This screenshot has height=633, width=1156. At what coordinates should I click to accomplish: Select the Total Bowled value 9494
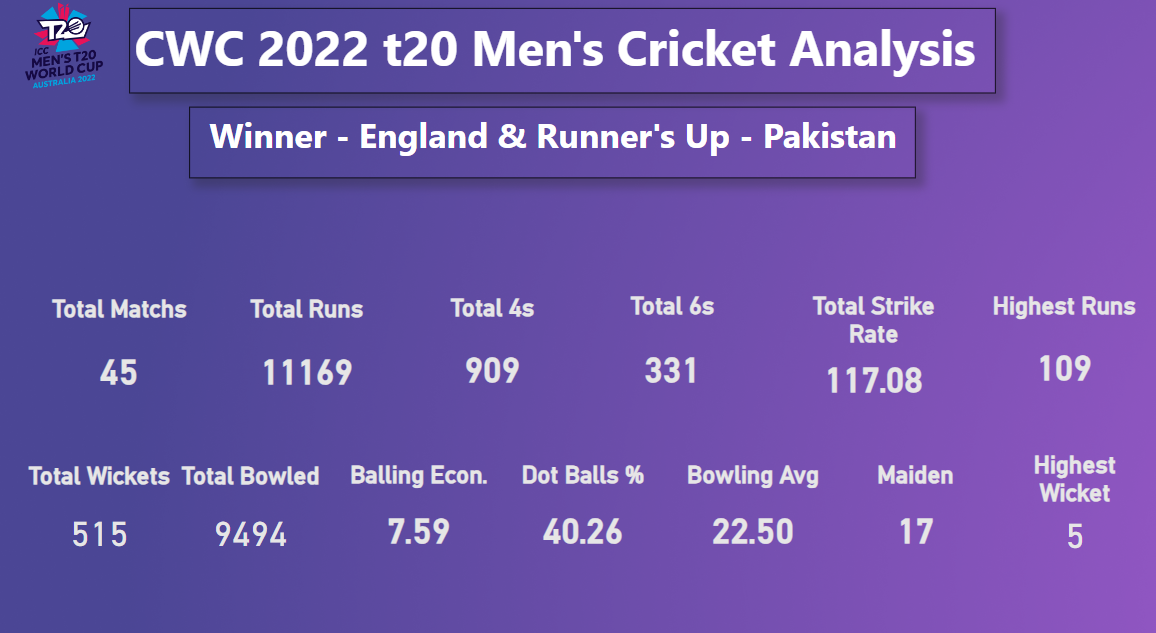point(251,535)
